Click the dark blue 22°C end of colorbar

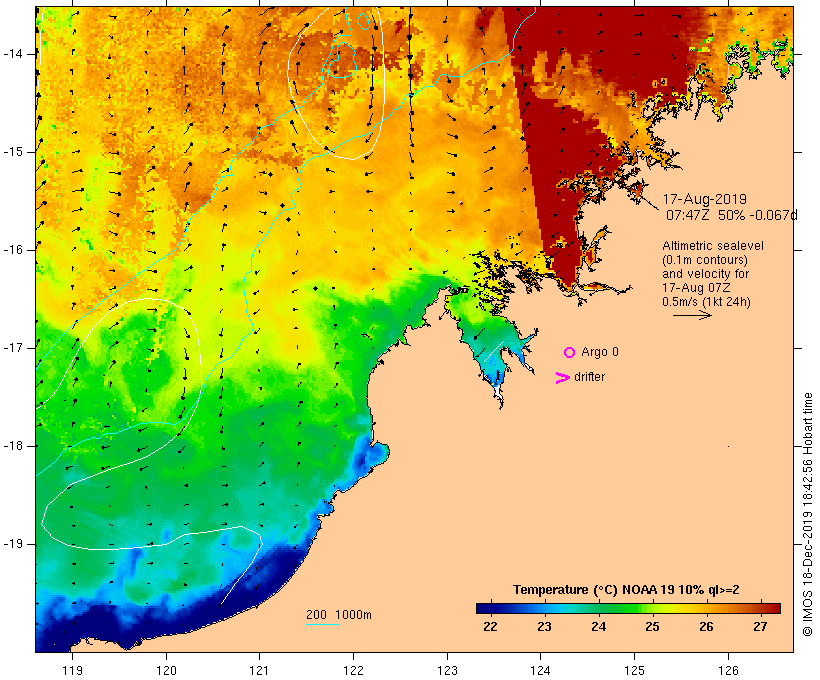483,608
